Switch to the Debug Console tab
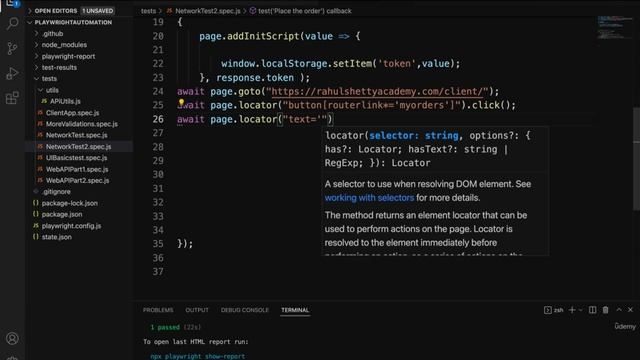 click(244, 310)
